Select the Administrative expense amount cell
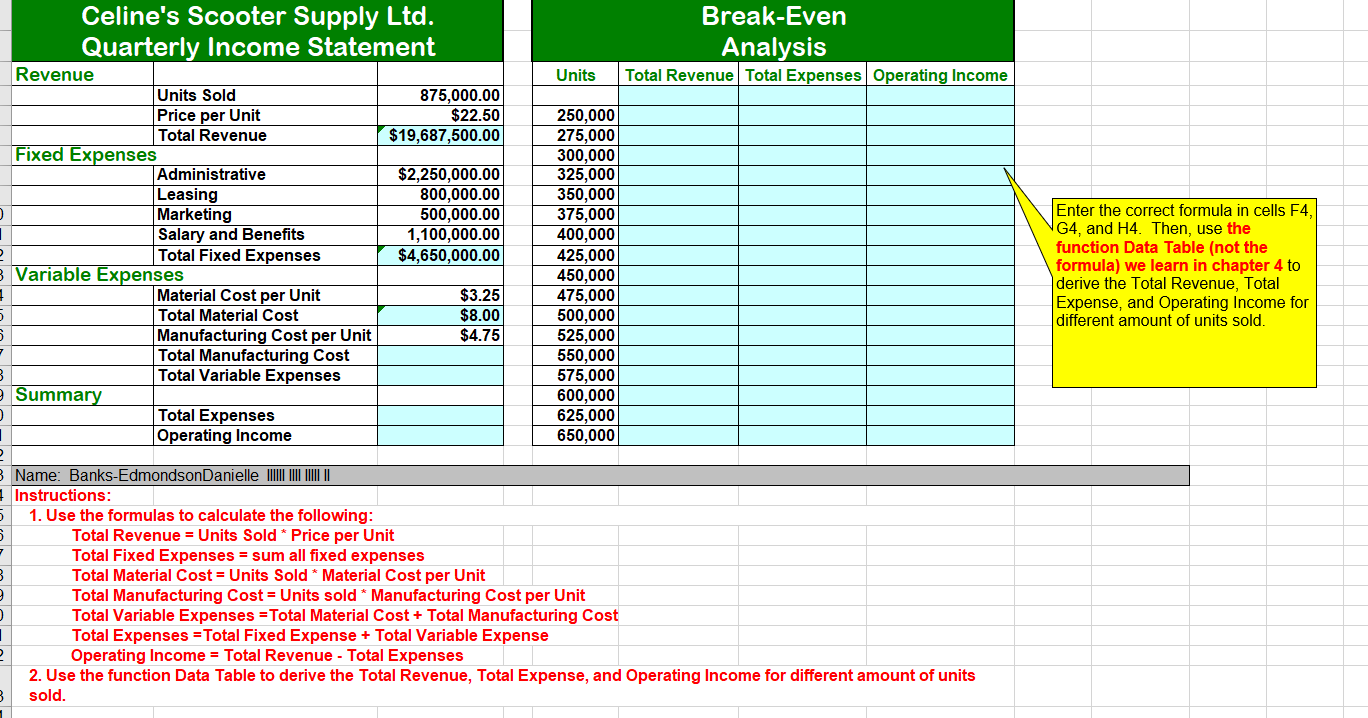 (440, 175)
